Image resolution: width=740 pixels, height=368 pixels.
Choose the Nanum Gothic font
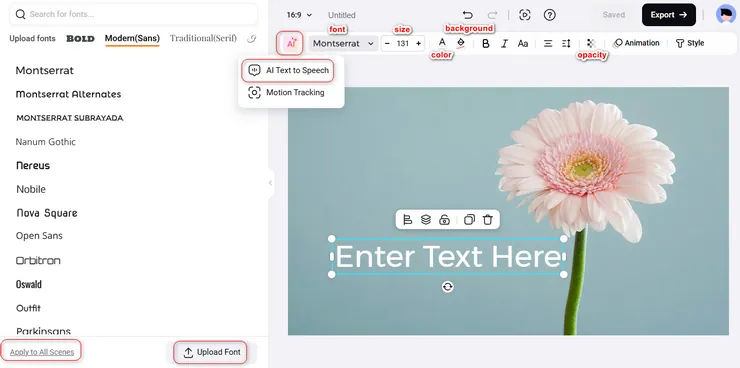point(45,142)
